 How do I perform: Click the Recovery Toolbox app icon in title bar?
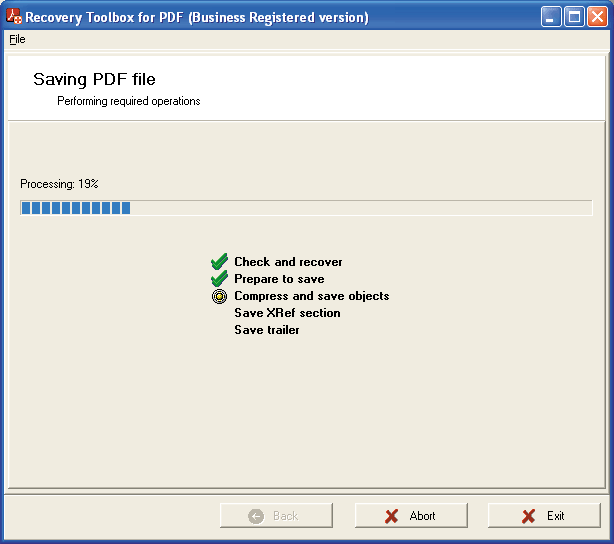(x=14, y=16)
